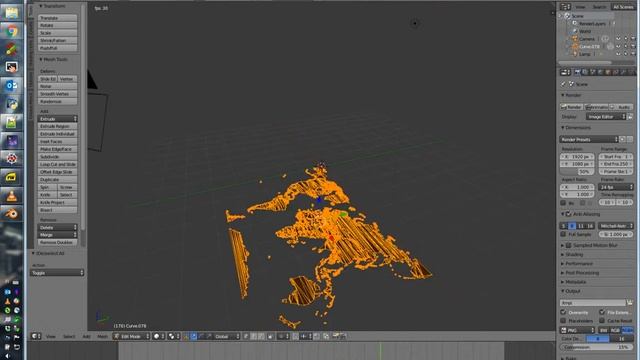Viewport: 640px width, 360px height.
Task: Add a render preset plus icon
Action: pyautogui.click(x=622, y=140)
